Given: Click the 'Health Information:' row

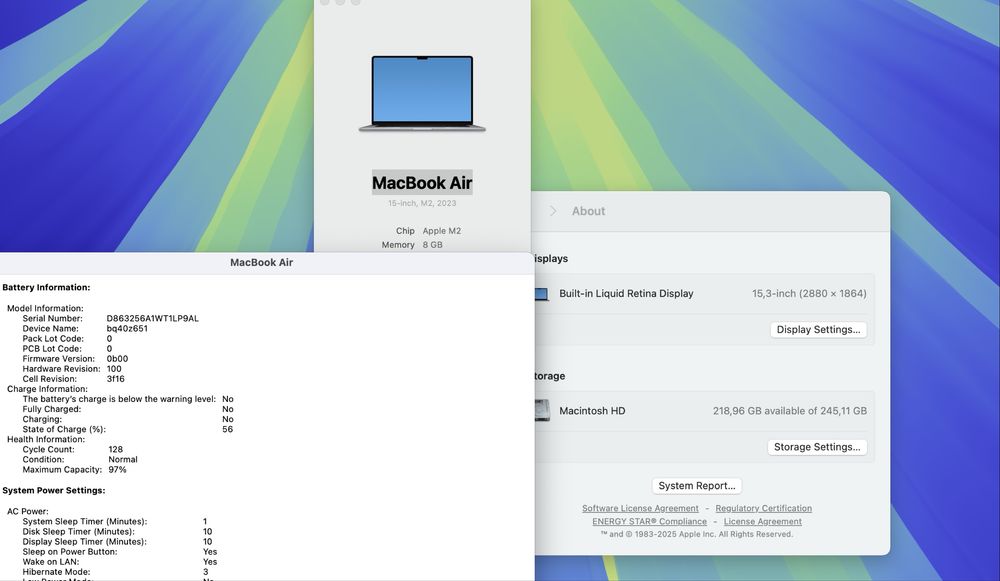Looking at the screenshot, I should pos(46,439).
